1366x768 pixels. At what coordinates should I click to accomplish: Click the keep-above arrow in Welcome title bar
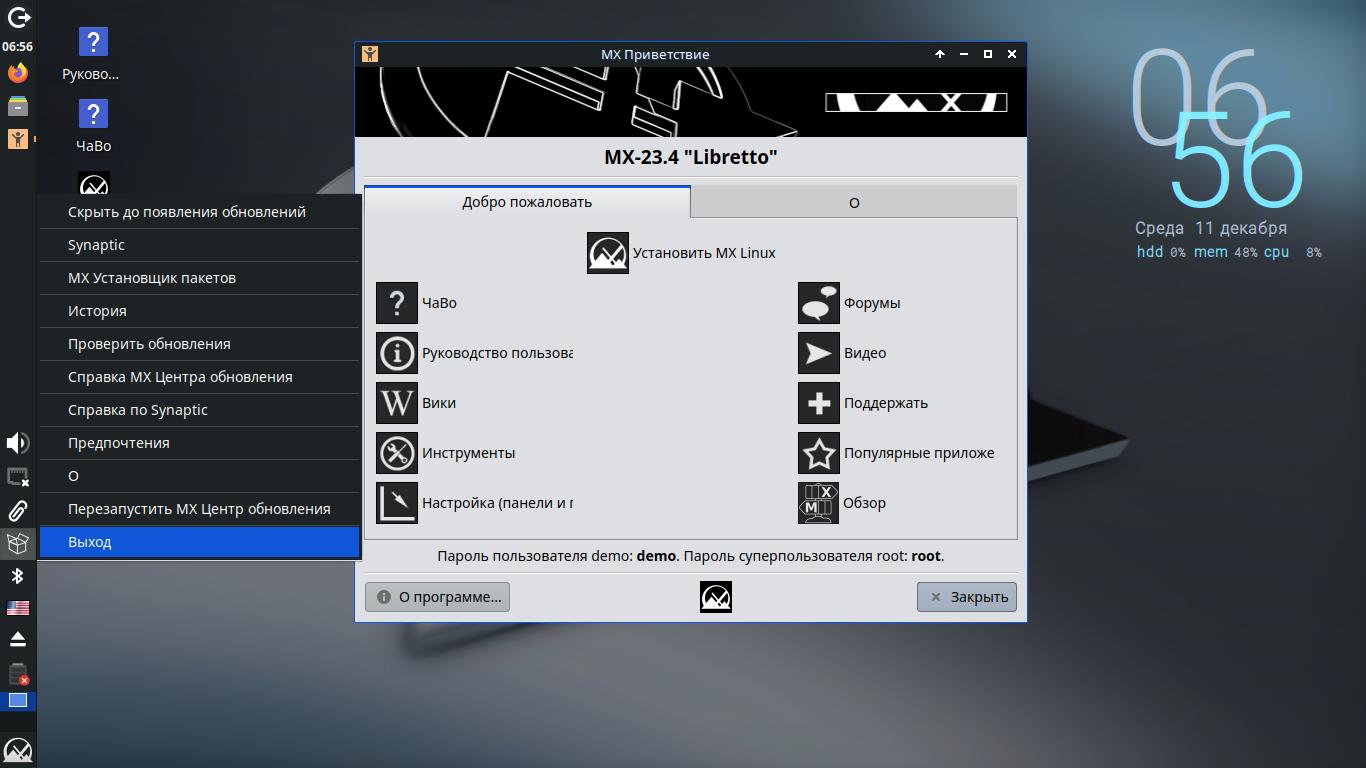tap(940, 54)
